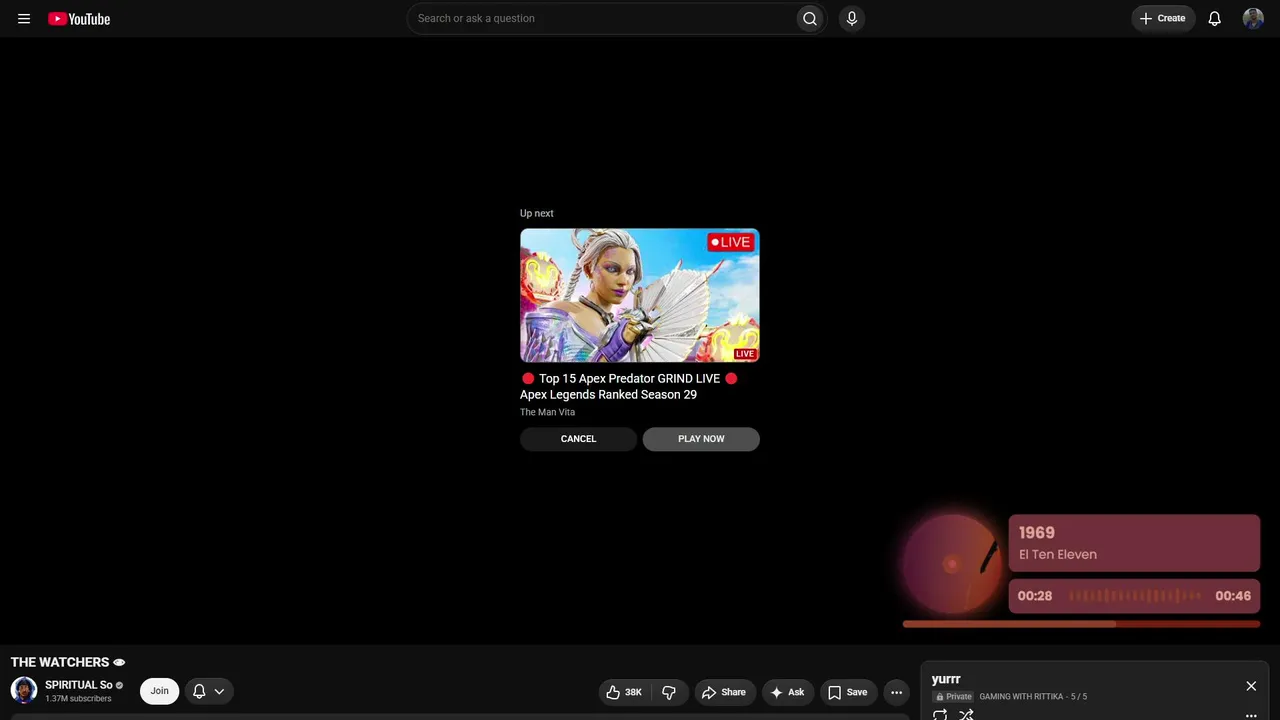This screenshot has height=720, width=1280.
Task: Open the Ask AI assistant
Action: tap(788, 692)
